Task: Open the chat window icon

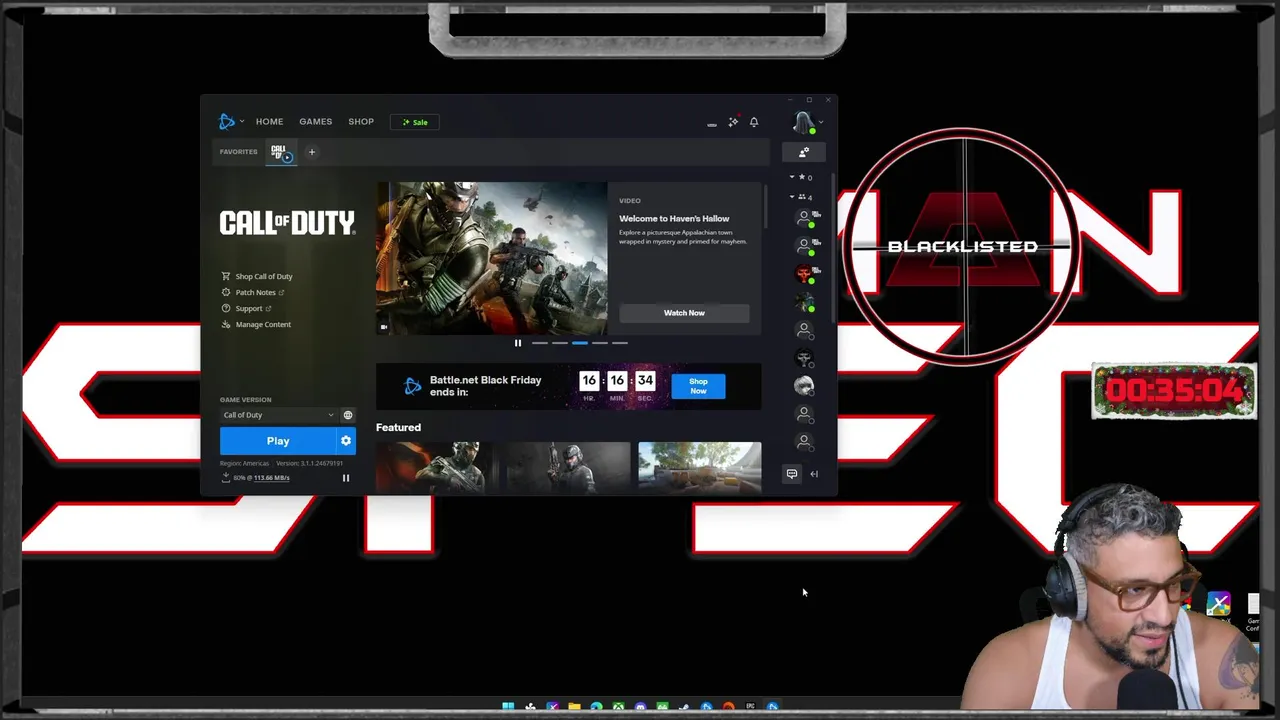Action: pos(792,474)
